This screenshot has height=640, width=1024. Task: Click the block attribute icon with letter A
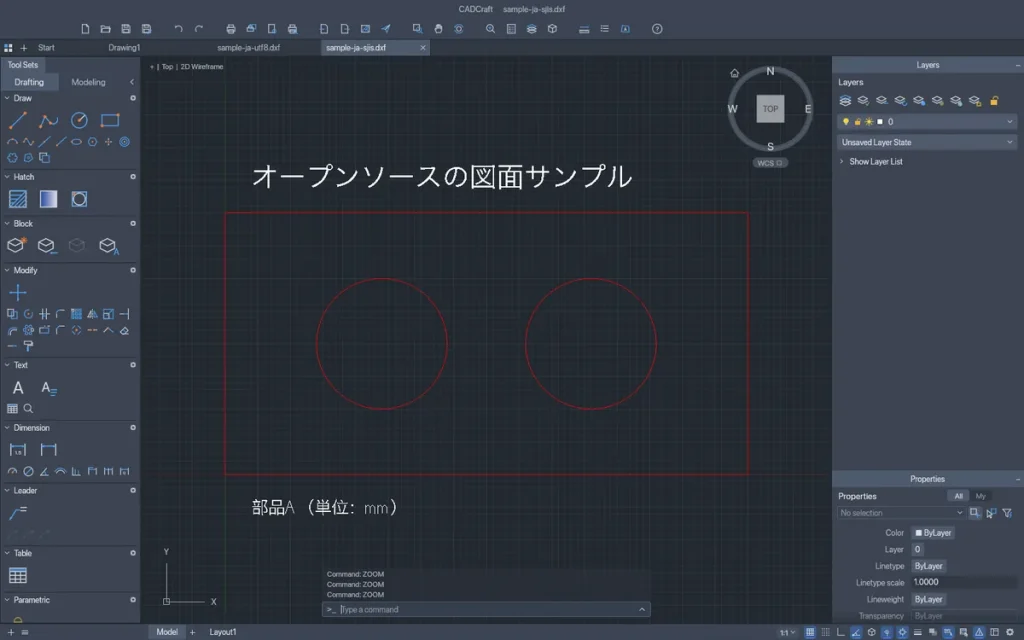tap(108, 246)
